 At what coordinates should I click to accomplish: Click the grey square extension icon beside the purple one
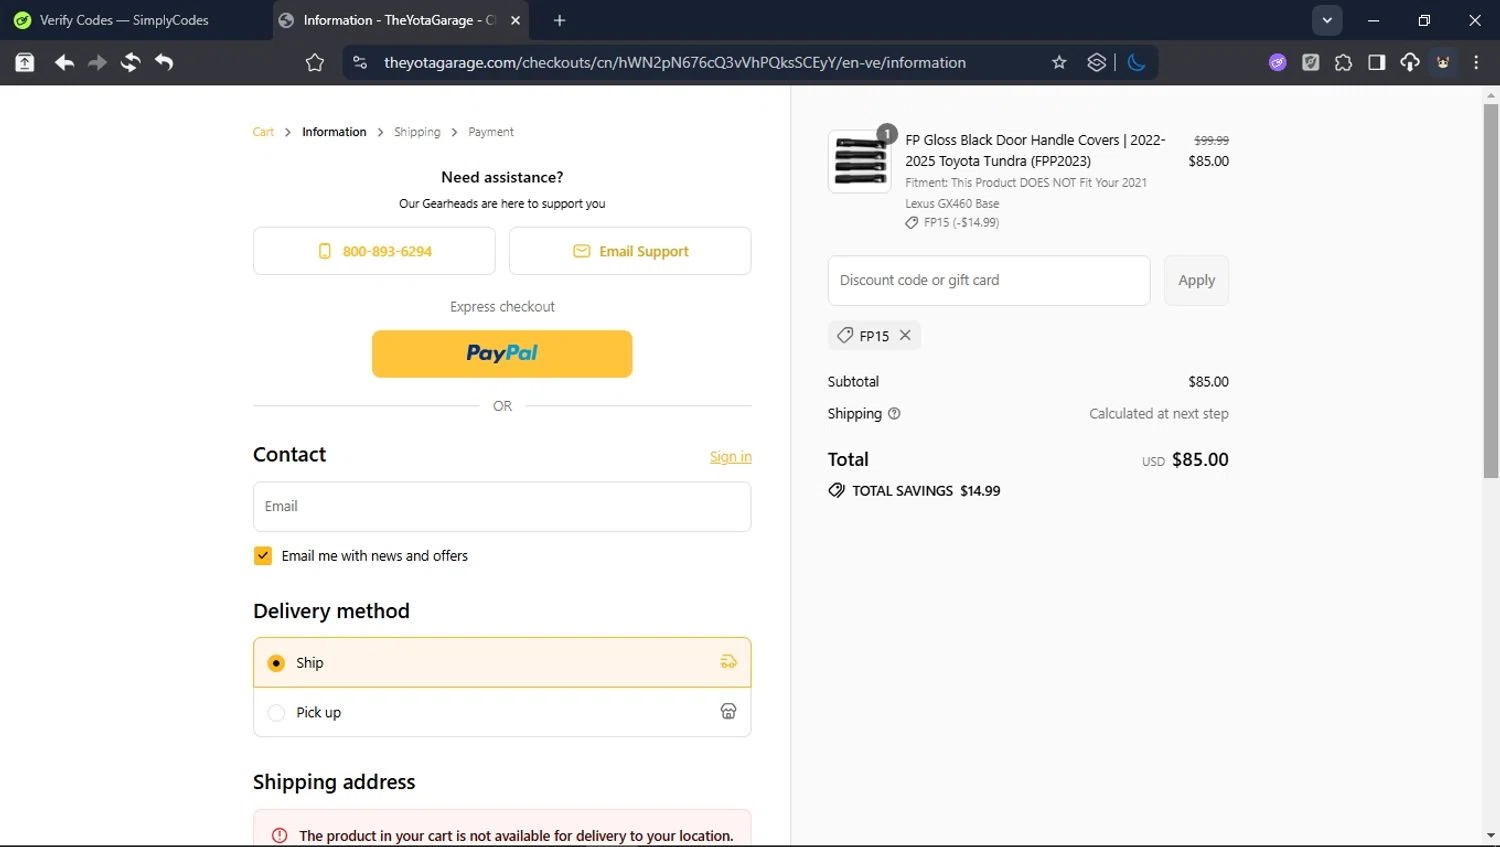point(1310,63)
